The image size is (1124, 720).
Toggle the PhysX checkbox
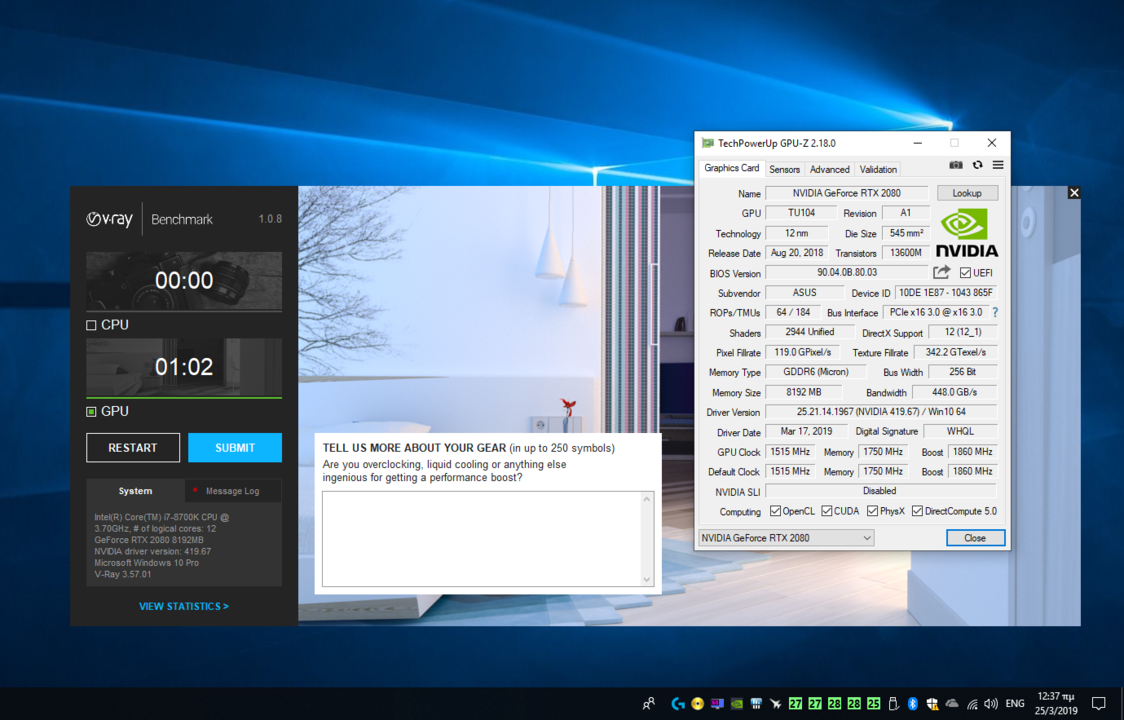(872, 511)
